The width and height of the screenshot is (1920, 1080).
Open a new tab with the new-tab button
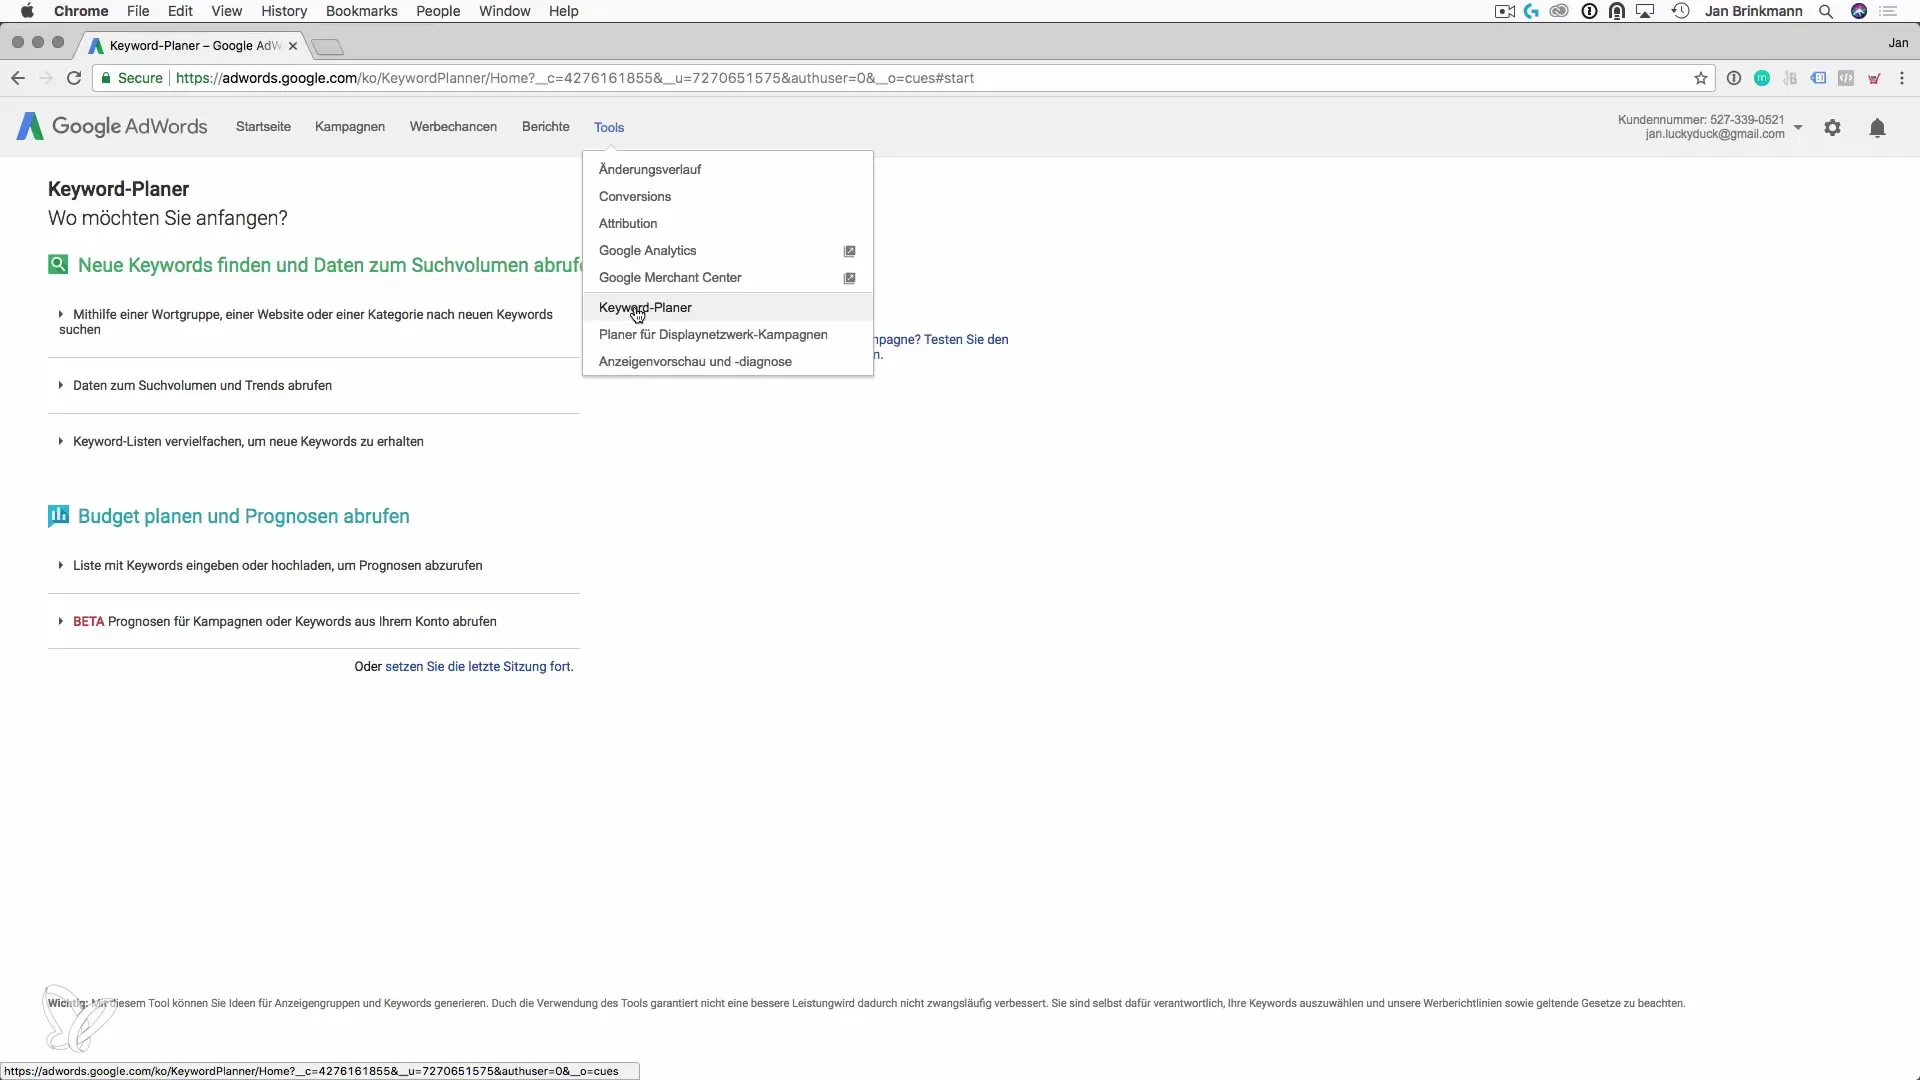[x=327, y=47]
